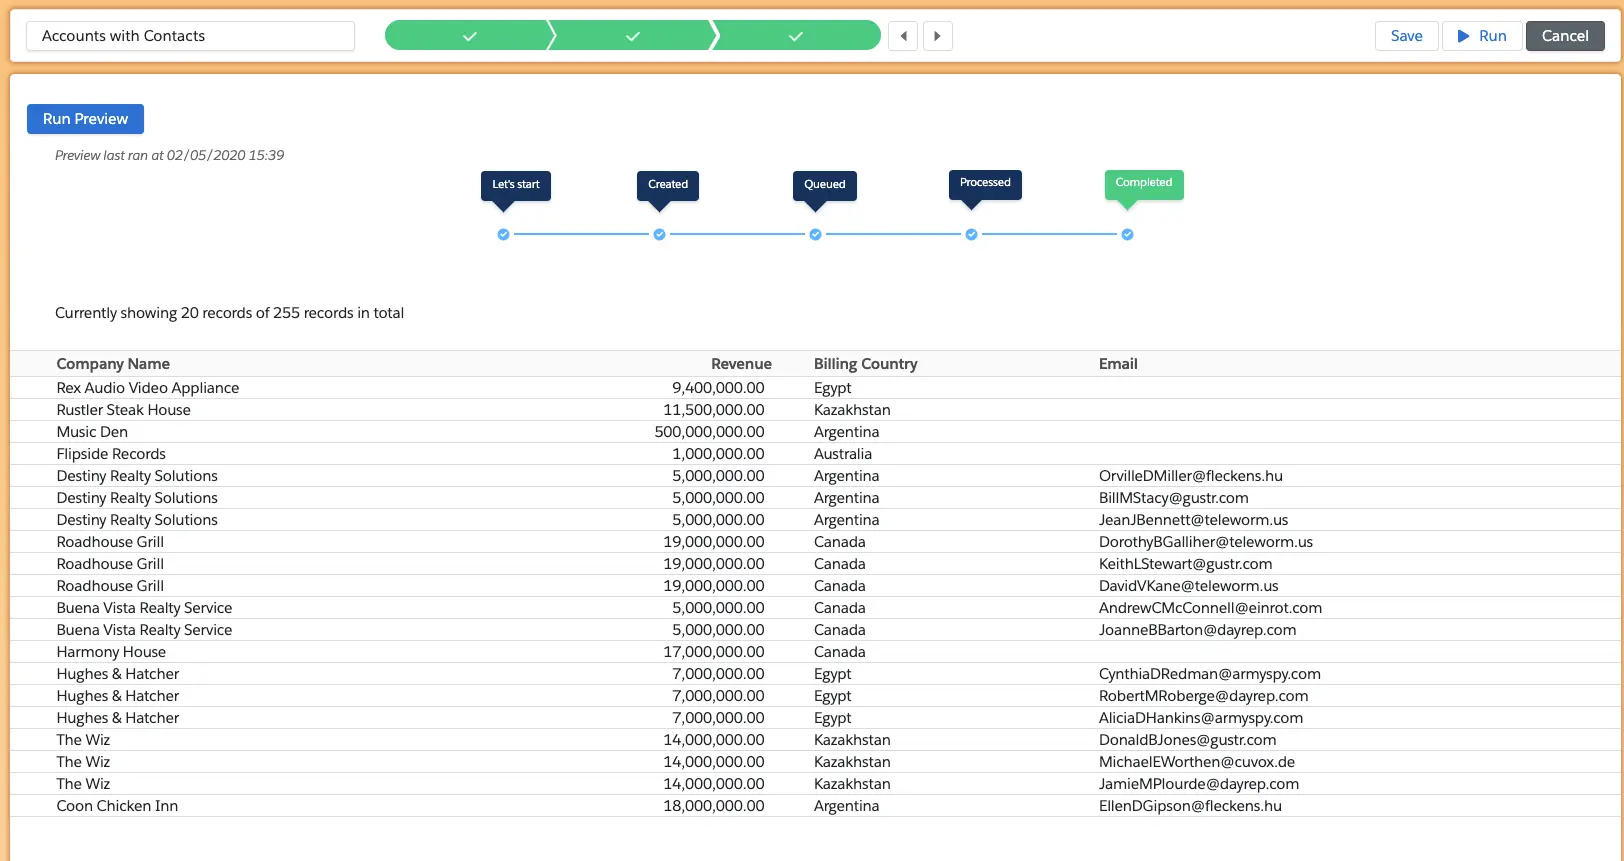Click the Save button
The width and height of the screenshot is (1624, 861).
point(1406,36)
